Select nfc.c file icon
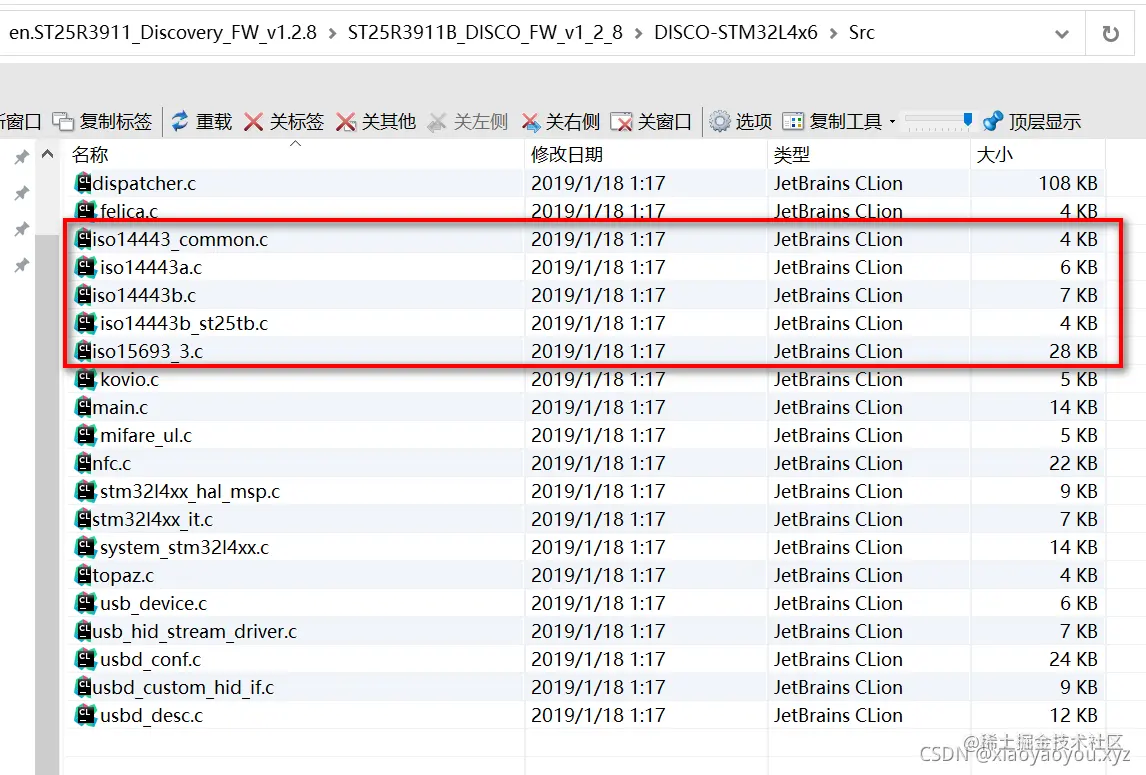Viewport: 1146px width, 775px height. tap(85, 463)
